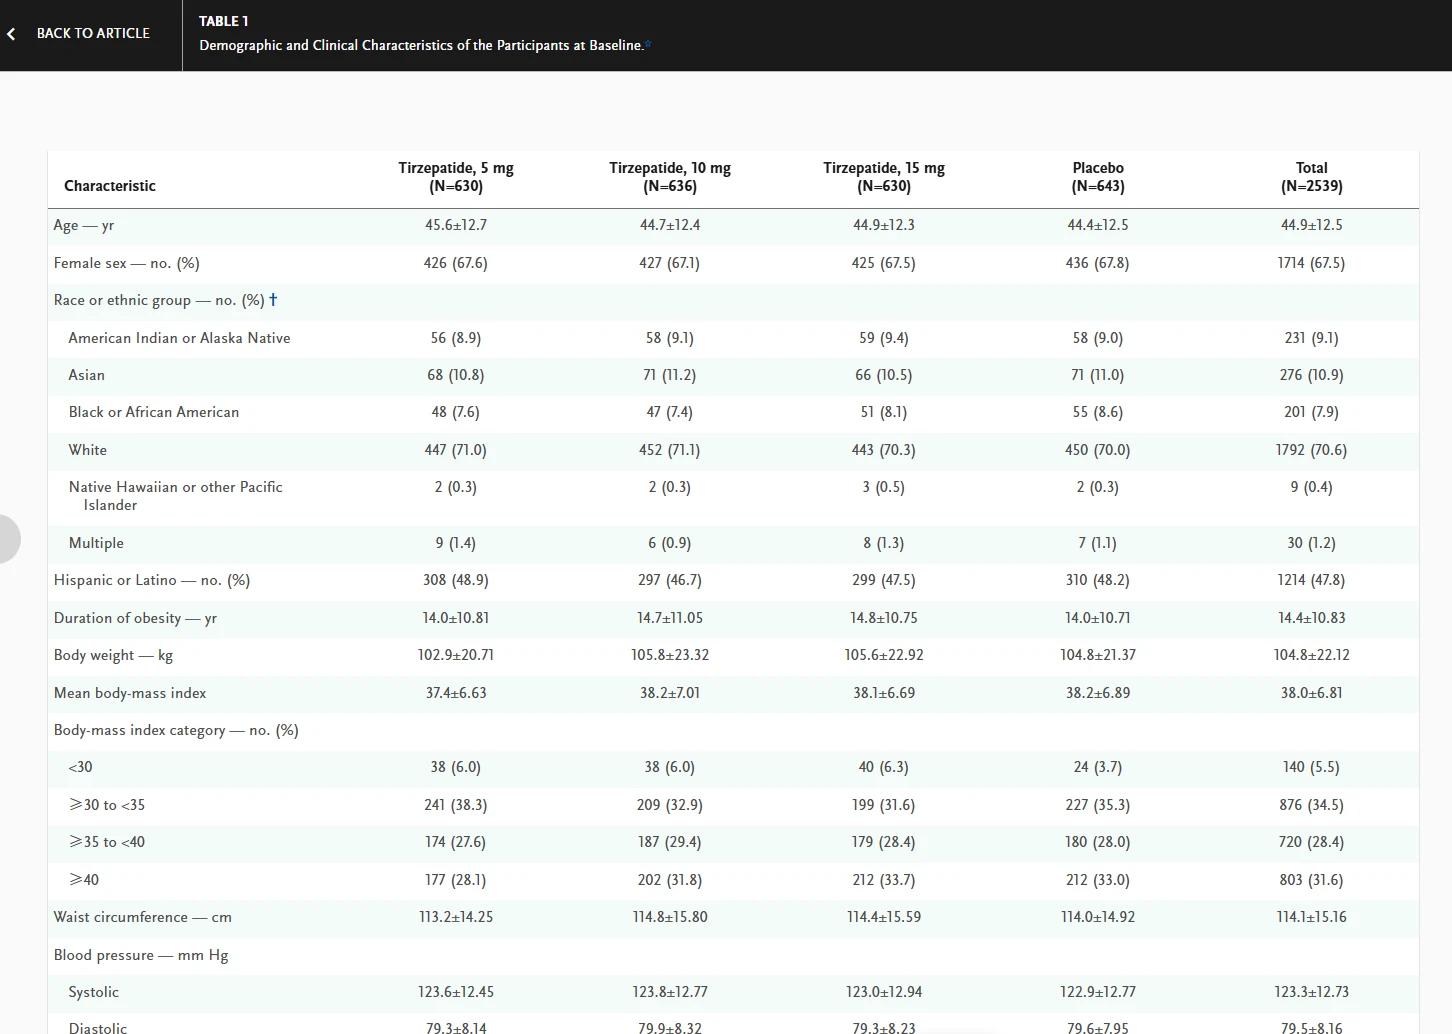The width and height of the screenshot is (1452, 1034).
Task: Select the '≥35 to <40' category label
Action: point(107,842)
